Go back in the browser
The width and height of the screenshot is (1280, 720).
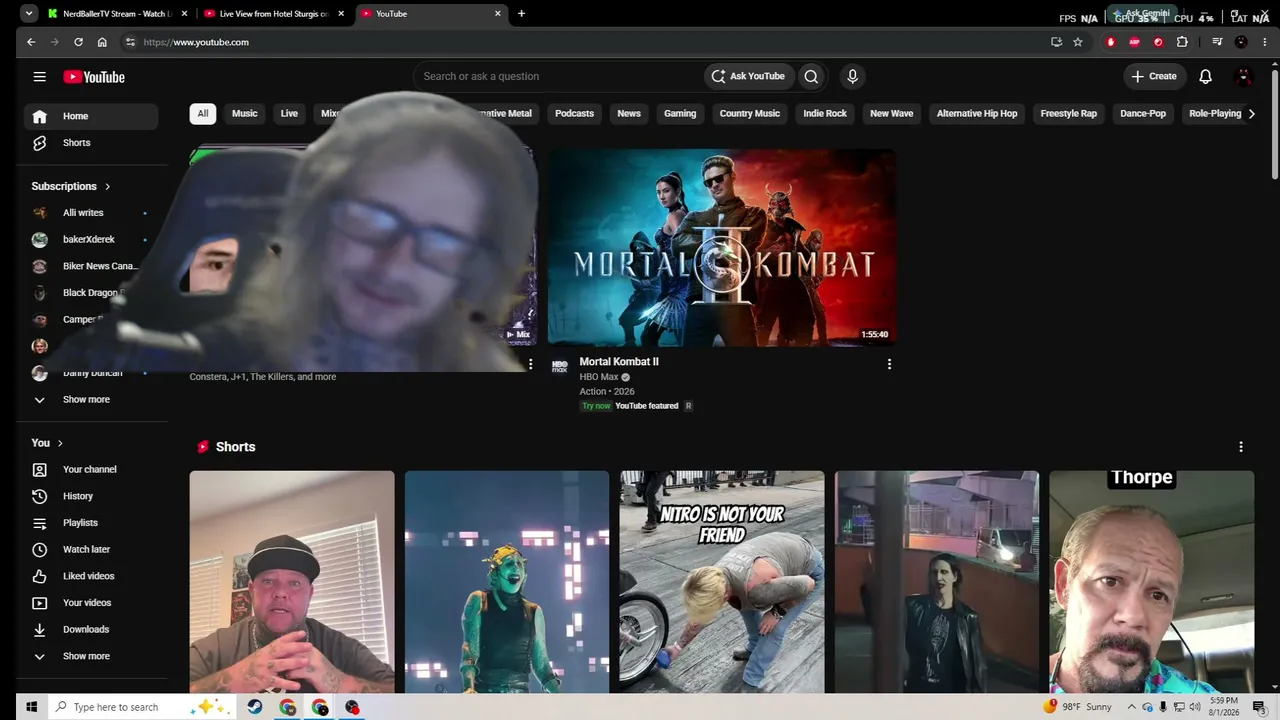(31, 42)
